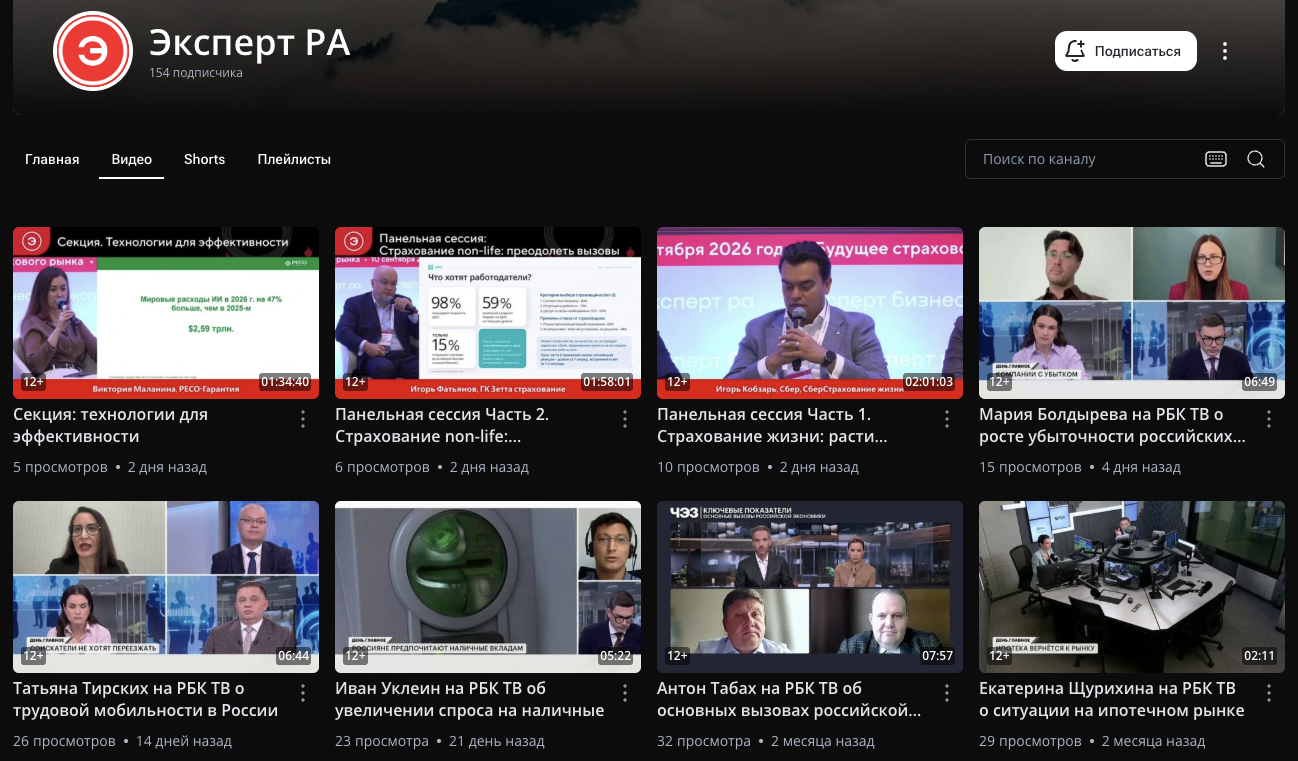
Task: Open options menu for Антон Табах video
Action: pos(947,693)
